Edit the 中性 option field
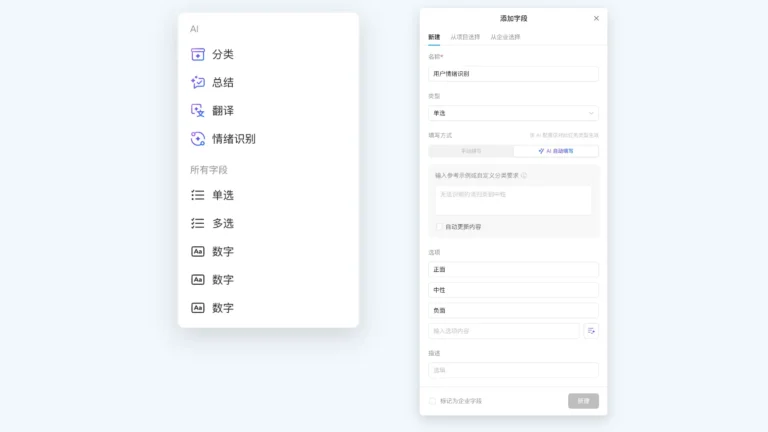 513,290
